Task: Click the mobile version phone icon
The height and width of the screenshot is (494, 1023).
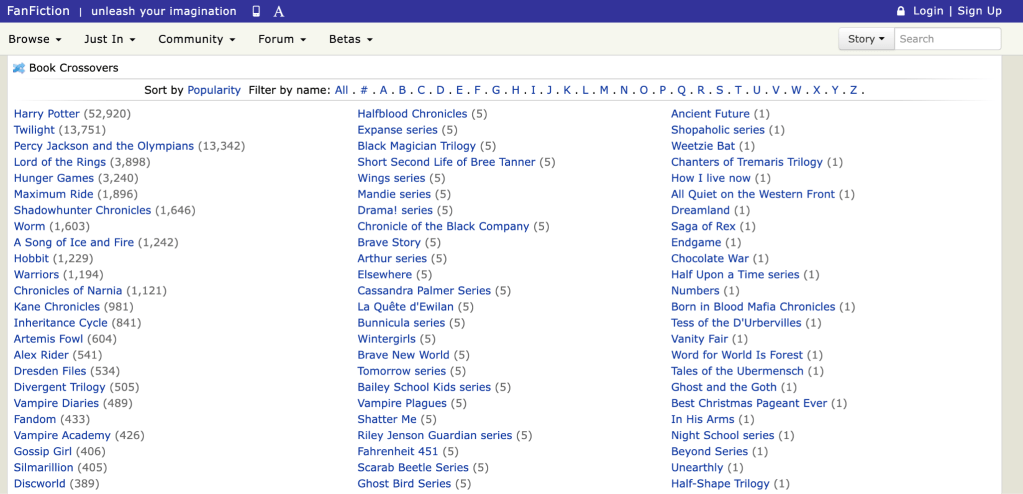Action: coord(256,11)
